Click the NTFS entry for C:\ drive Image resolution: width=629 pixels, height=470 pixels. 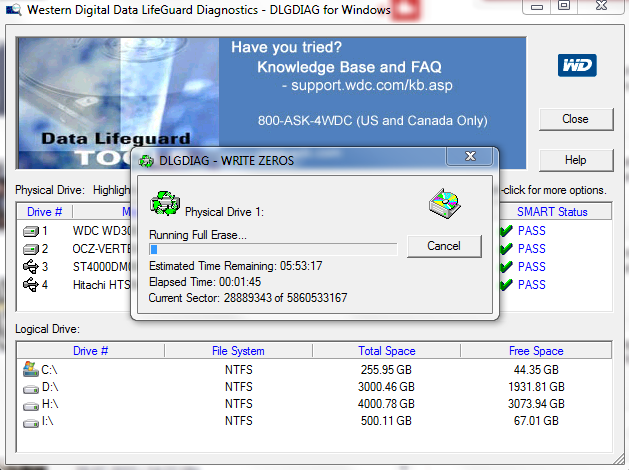tap(239, 370)
